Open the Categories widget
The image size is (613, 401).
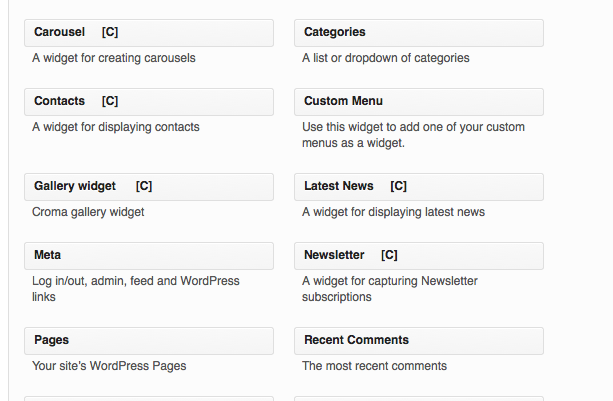click(x=419, y=33)
